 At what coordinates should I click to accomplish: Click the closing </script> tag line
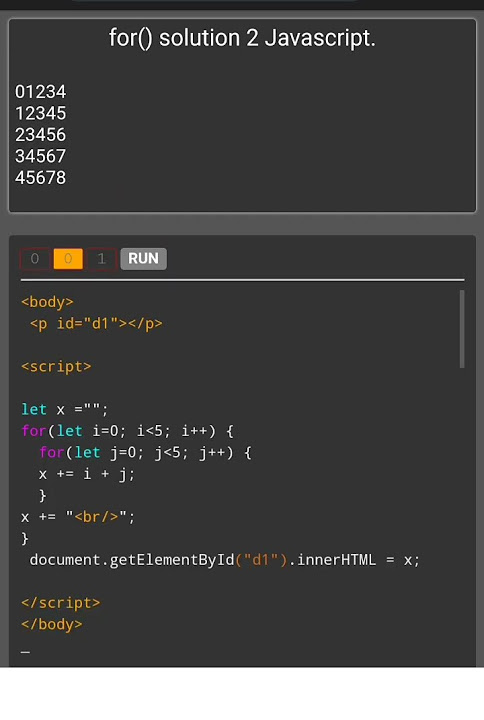(x=61, y=603)
